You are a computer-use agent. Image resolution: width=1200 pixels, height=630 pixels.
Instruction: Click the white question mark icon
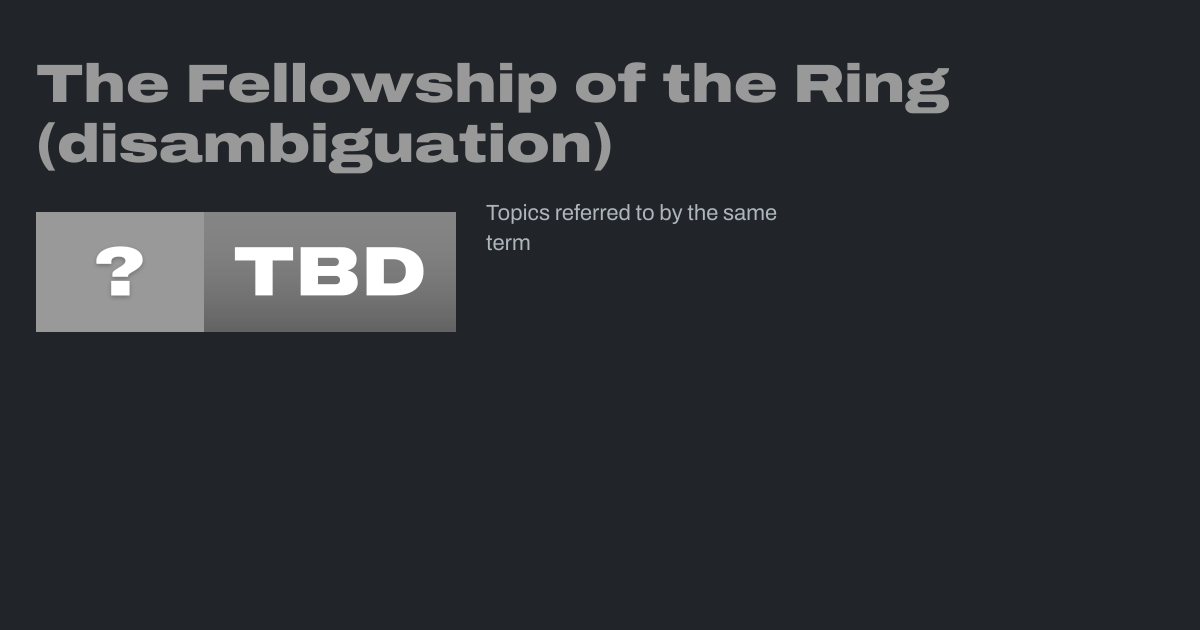tap(120, 272)
